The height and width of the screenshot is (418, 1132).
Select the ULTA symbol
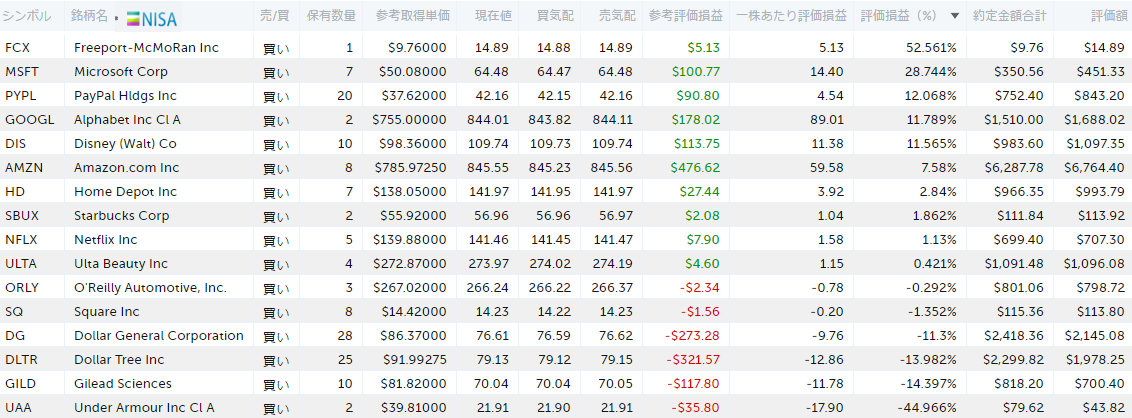19,264
